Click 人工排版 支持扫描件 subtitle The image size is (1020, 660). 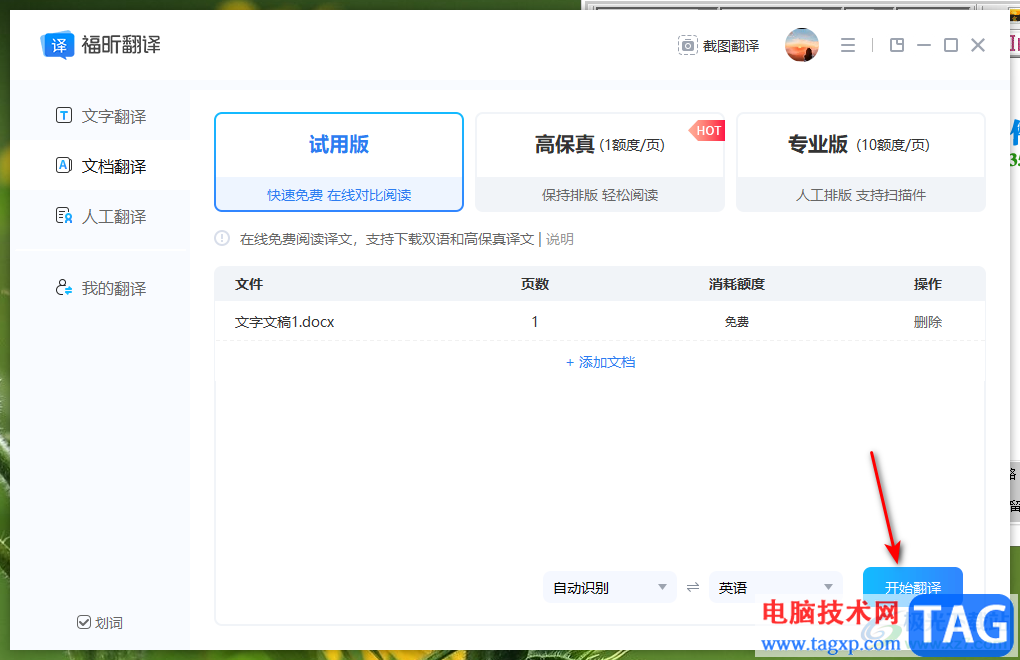(x=861, y=195)
